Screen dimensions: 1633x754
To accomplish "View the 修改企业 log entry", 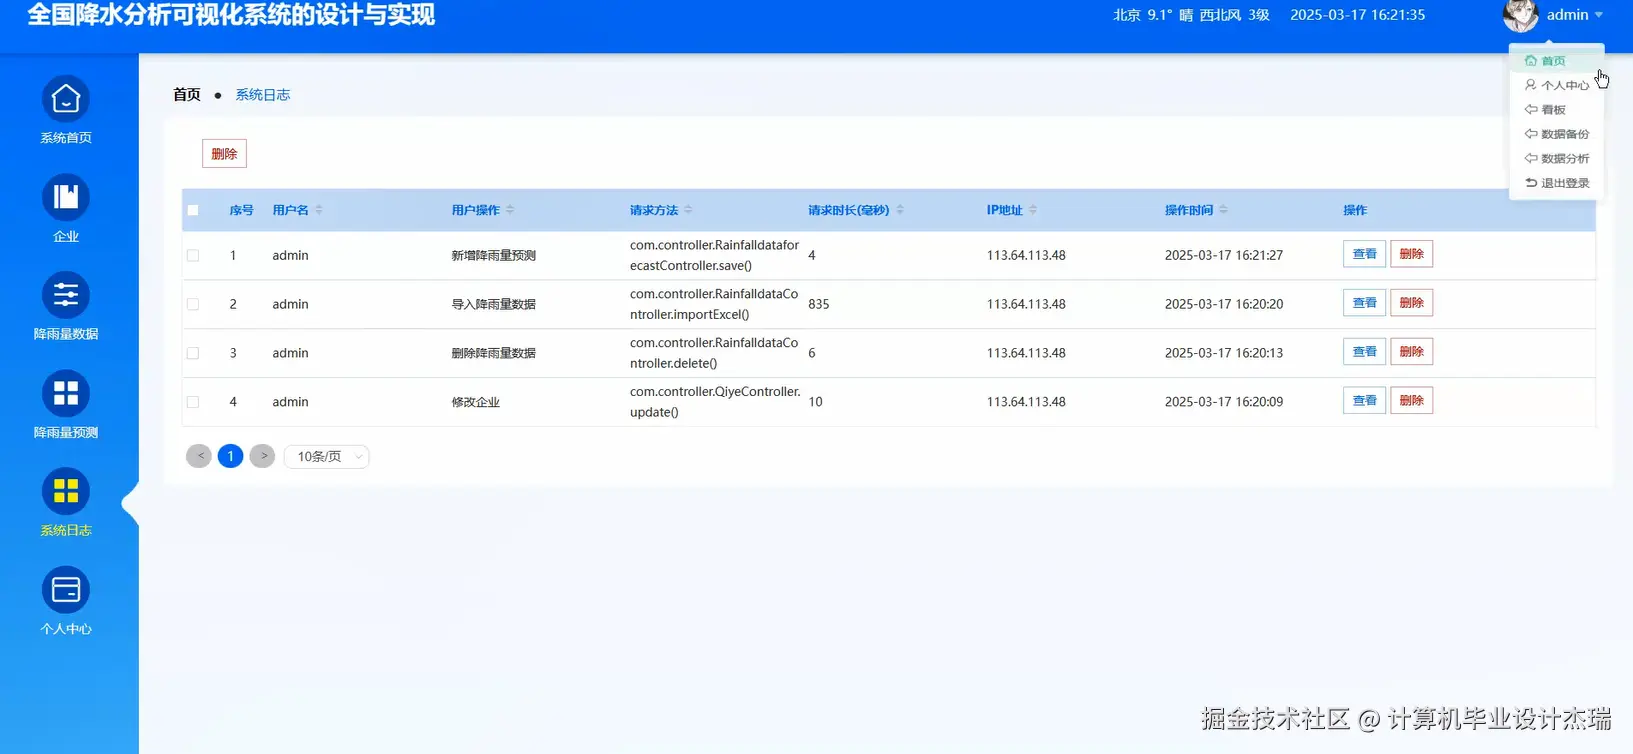I will tap(1364, 401).
